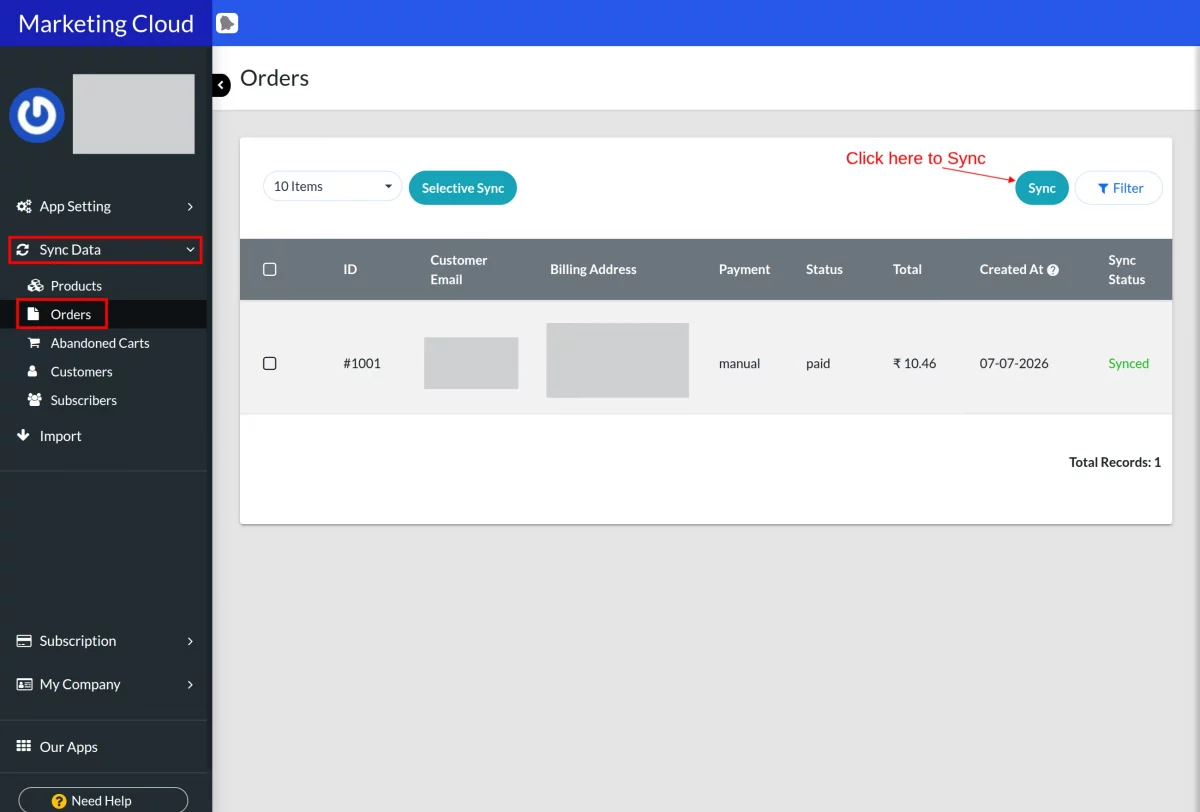Click the Subscribers group icon
This screenshot has width=1200, height=812.
tap(34, 400)
